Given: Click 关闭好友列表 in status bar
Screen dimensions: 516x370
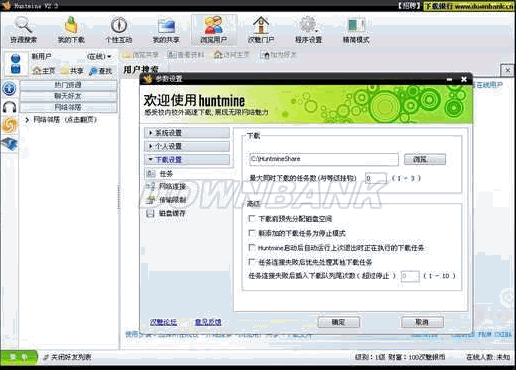Looking at the screenshot, I should coord(68,357).
